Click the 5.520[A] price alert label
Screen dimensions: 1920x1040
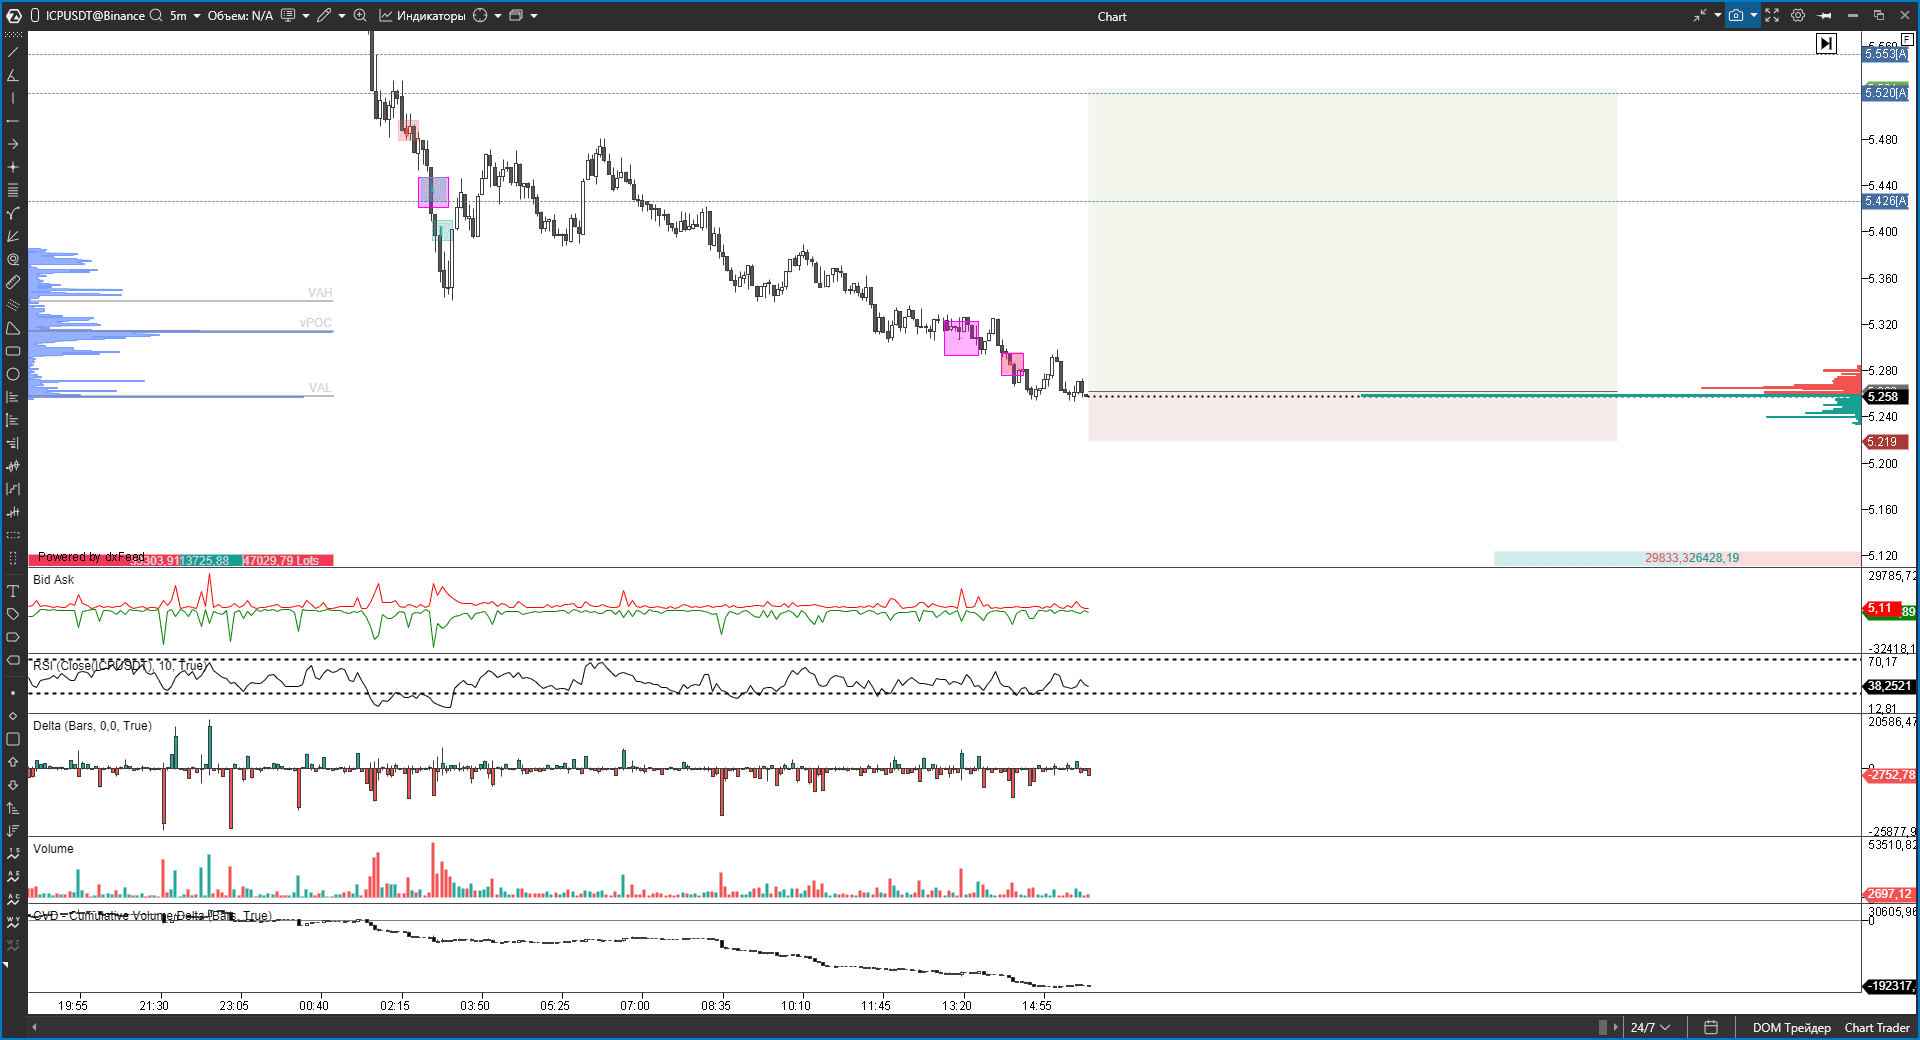pyautogui.click(x=1886, y=93)
